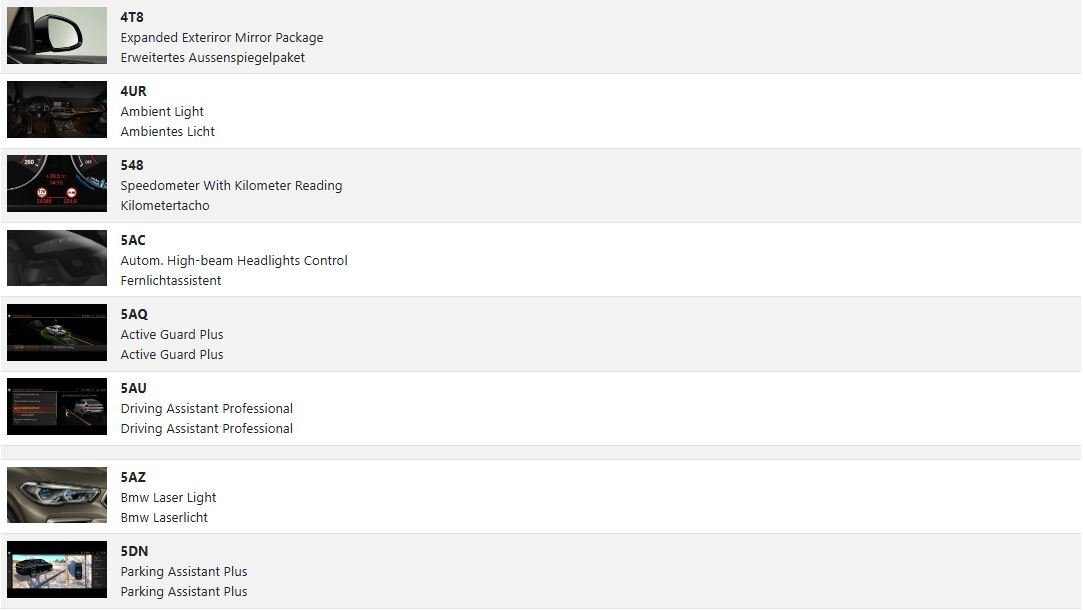Viewport: 1083px width, 610px height.
Task: Select the speedometer kilometer reading image
Action: [57, 184]
